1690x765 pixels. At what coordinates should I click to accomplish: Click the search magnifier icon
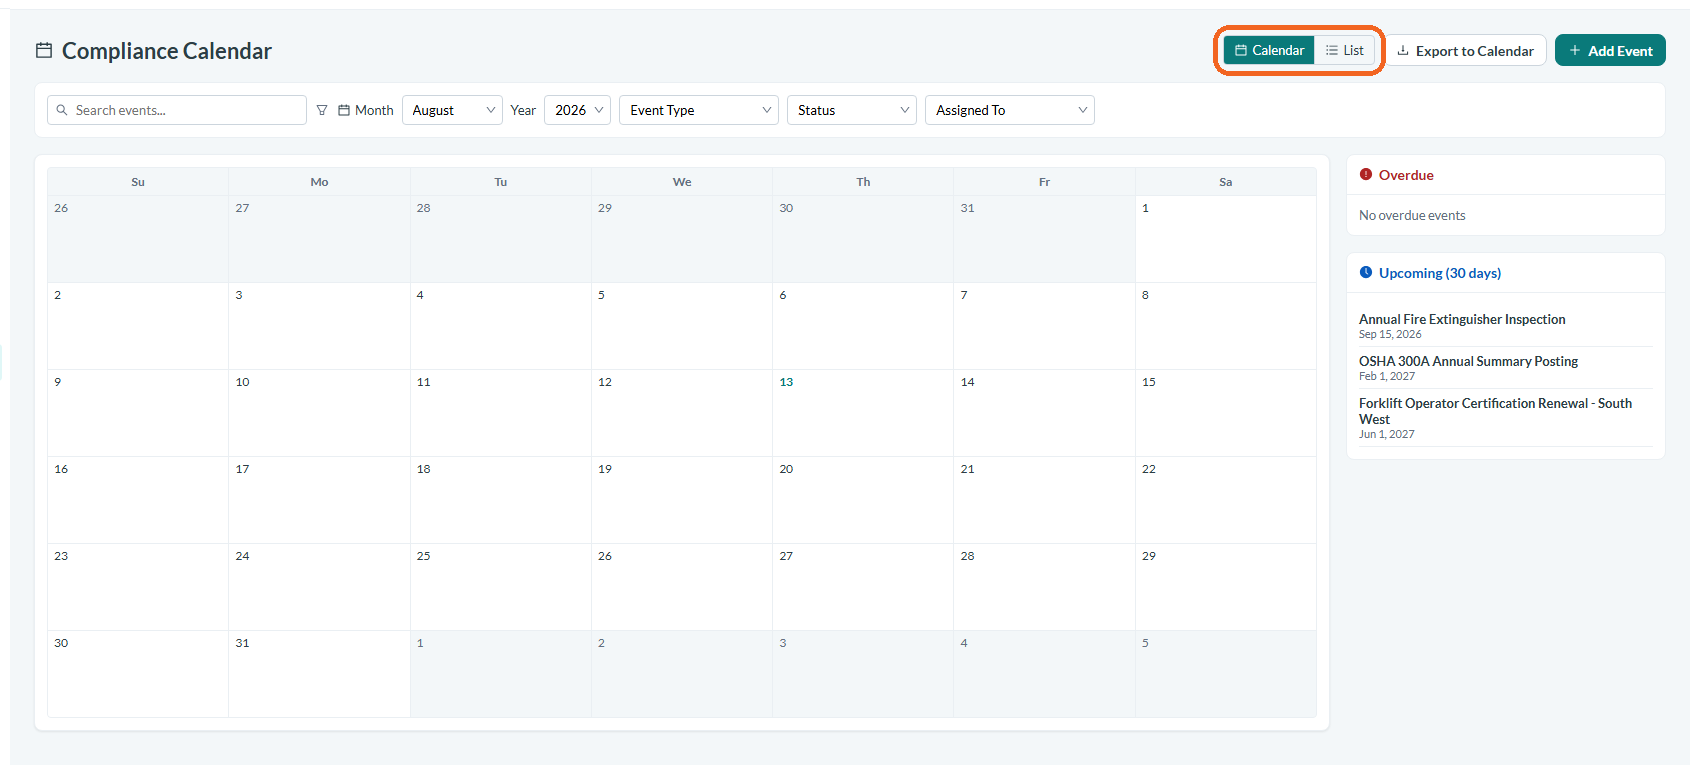pos(62,110)
